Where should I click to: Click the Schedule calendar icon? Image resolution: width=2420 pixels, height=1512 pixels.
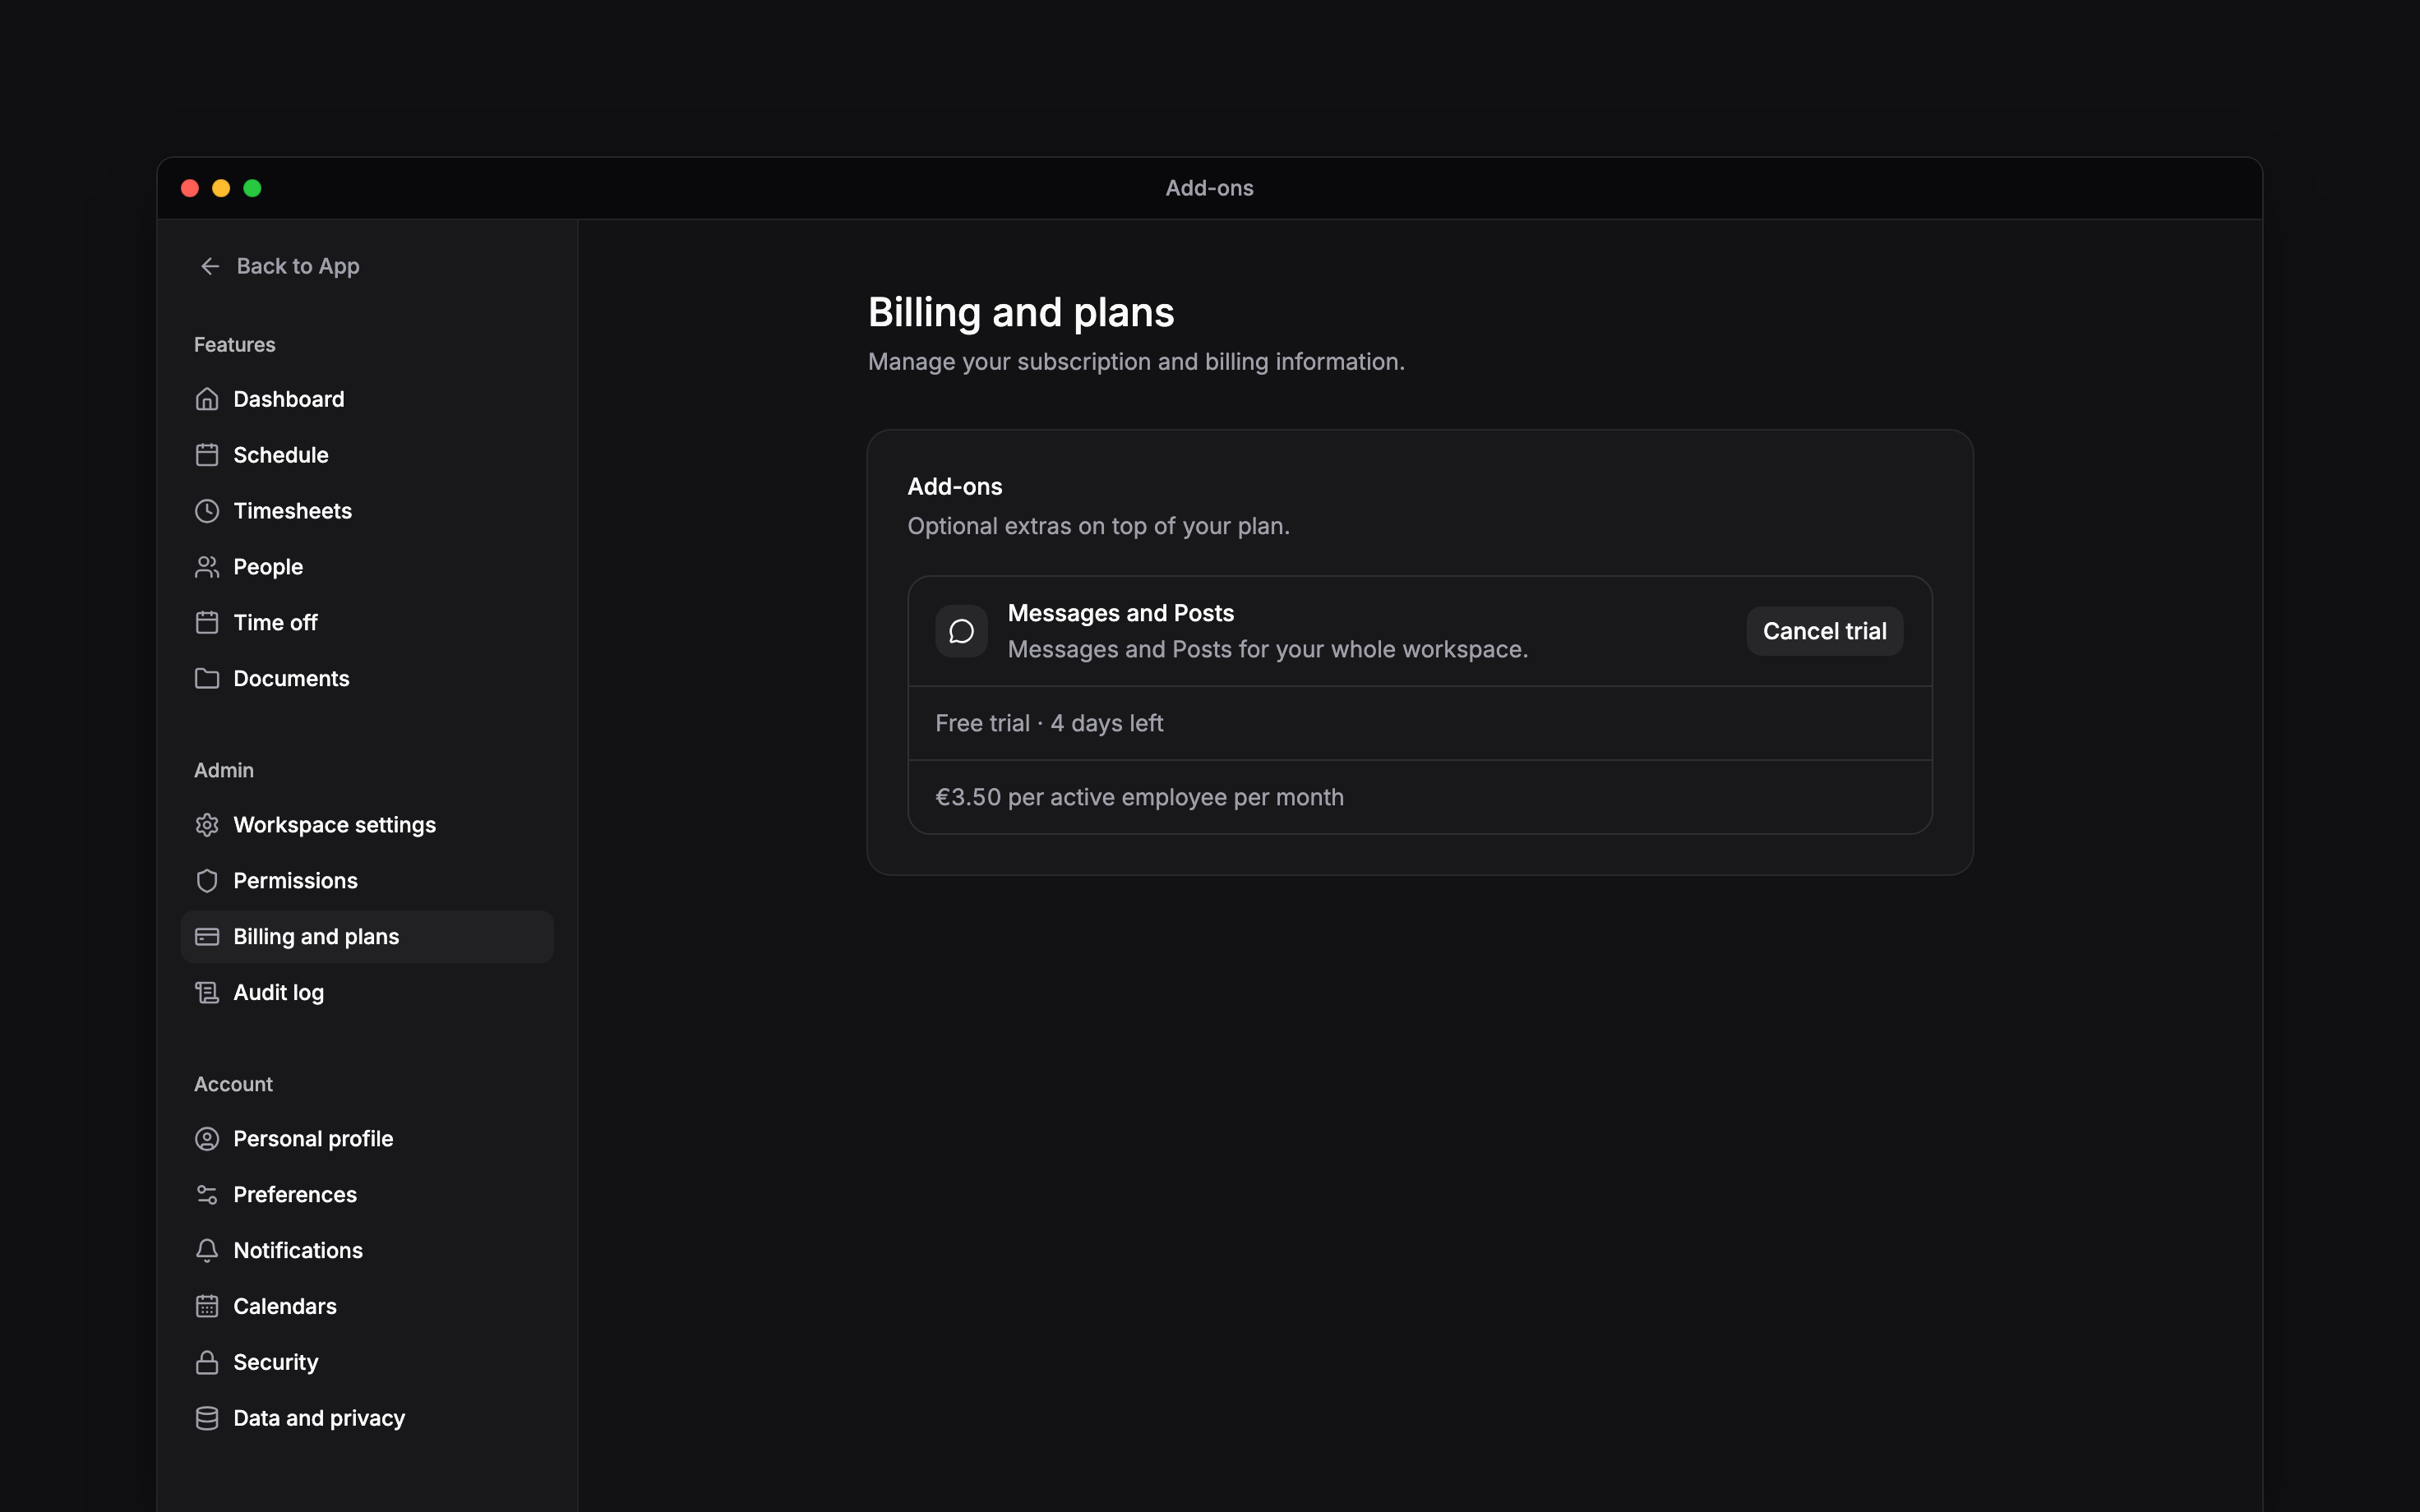tap(207, 455)
